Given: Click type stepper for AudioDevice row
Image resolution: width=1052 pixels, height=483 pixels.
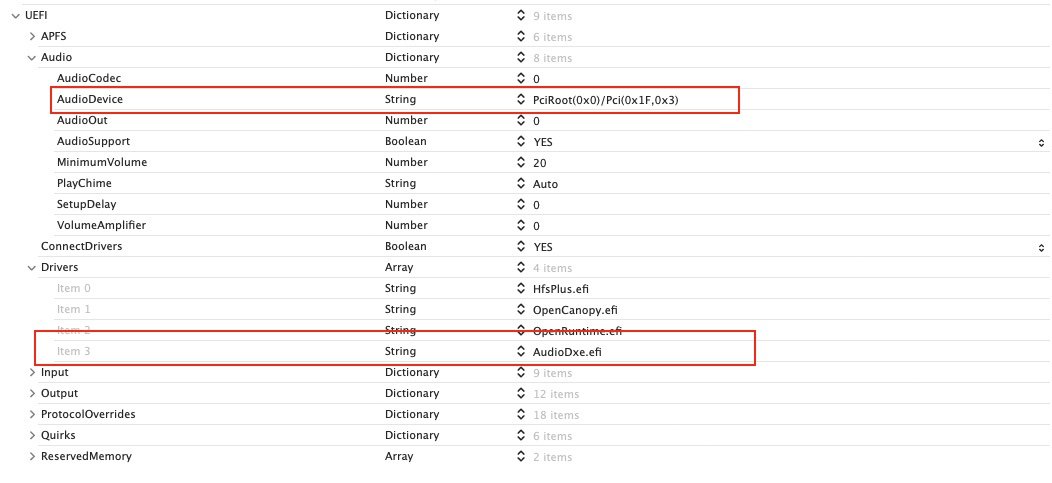Looking at the screenshot, I should point(521,100).
